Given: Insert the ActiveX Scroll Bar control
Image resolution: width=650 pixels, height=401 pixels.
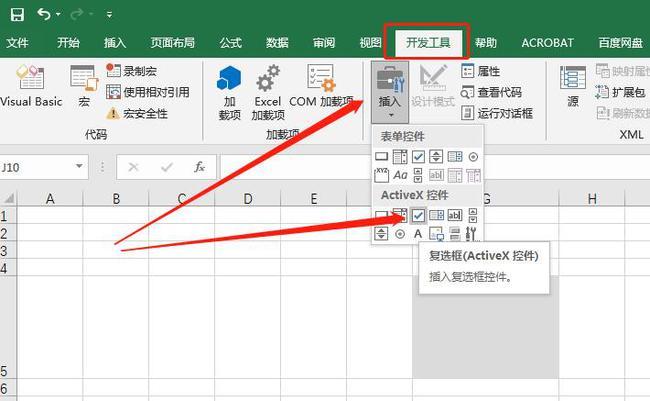Looking at the screenshot, I should point(473,215).
